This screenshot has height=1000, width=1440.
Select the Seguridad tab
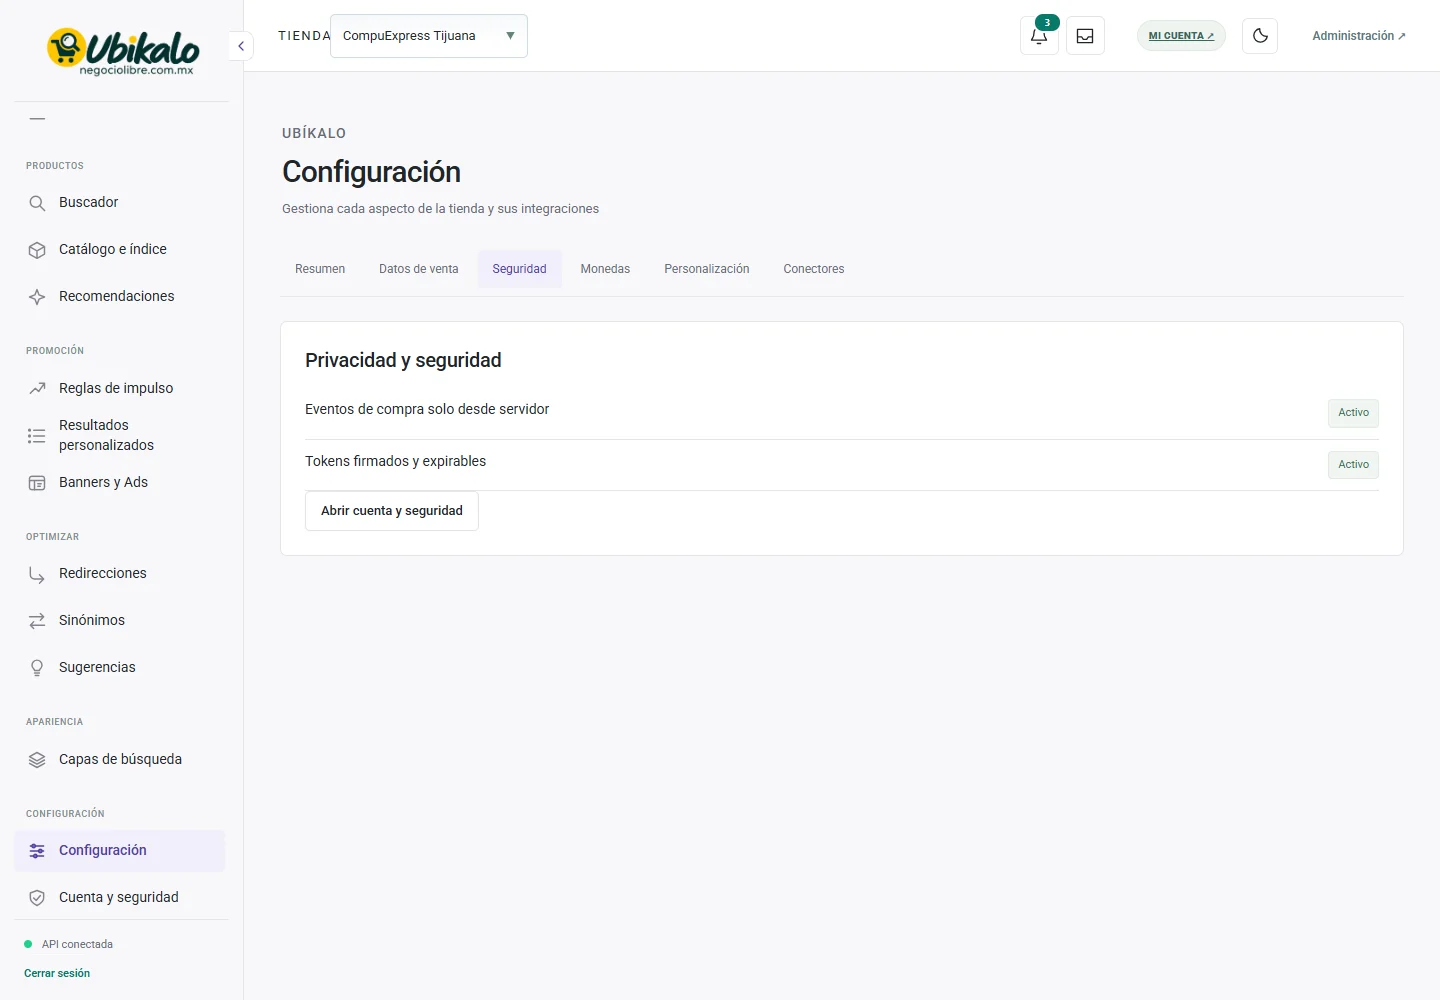[x=520, y=269]
